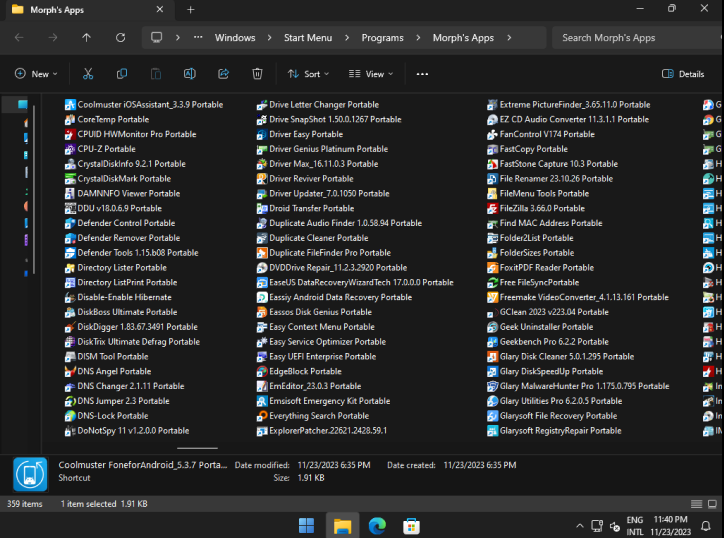Show hidden system tray icons chevron
724x538 pixels.
click(580, 526)
